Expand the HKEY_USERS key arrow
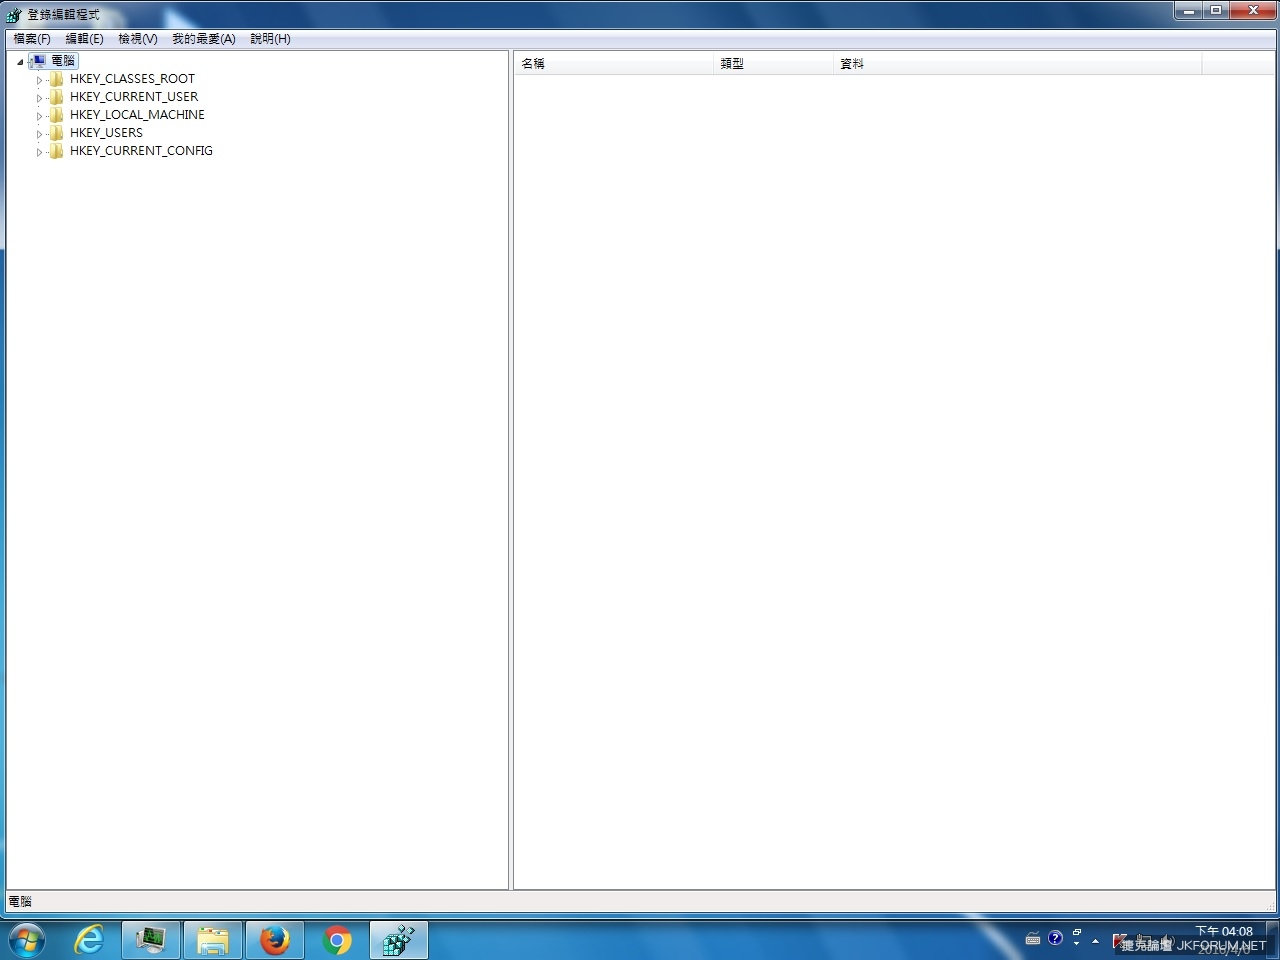This screenshot has width=1280, height=960. tap(39, 134)
